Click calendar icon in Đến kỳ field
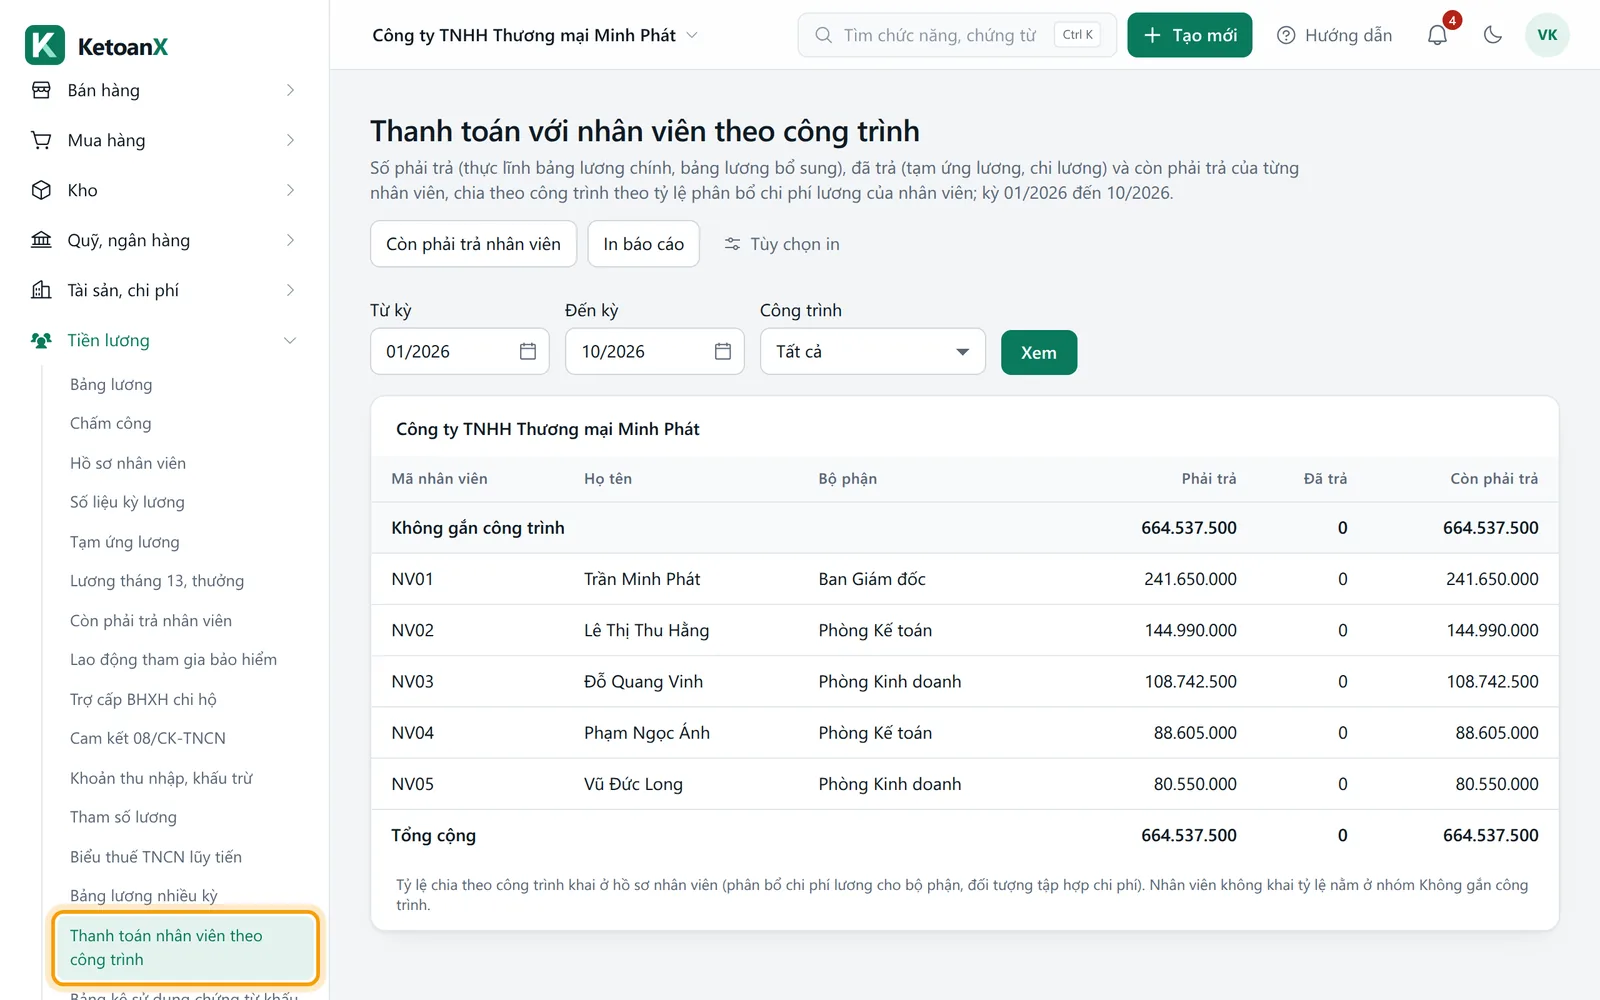Viewport: 1600px width, 1000px height. click(723, 351)
